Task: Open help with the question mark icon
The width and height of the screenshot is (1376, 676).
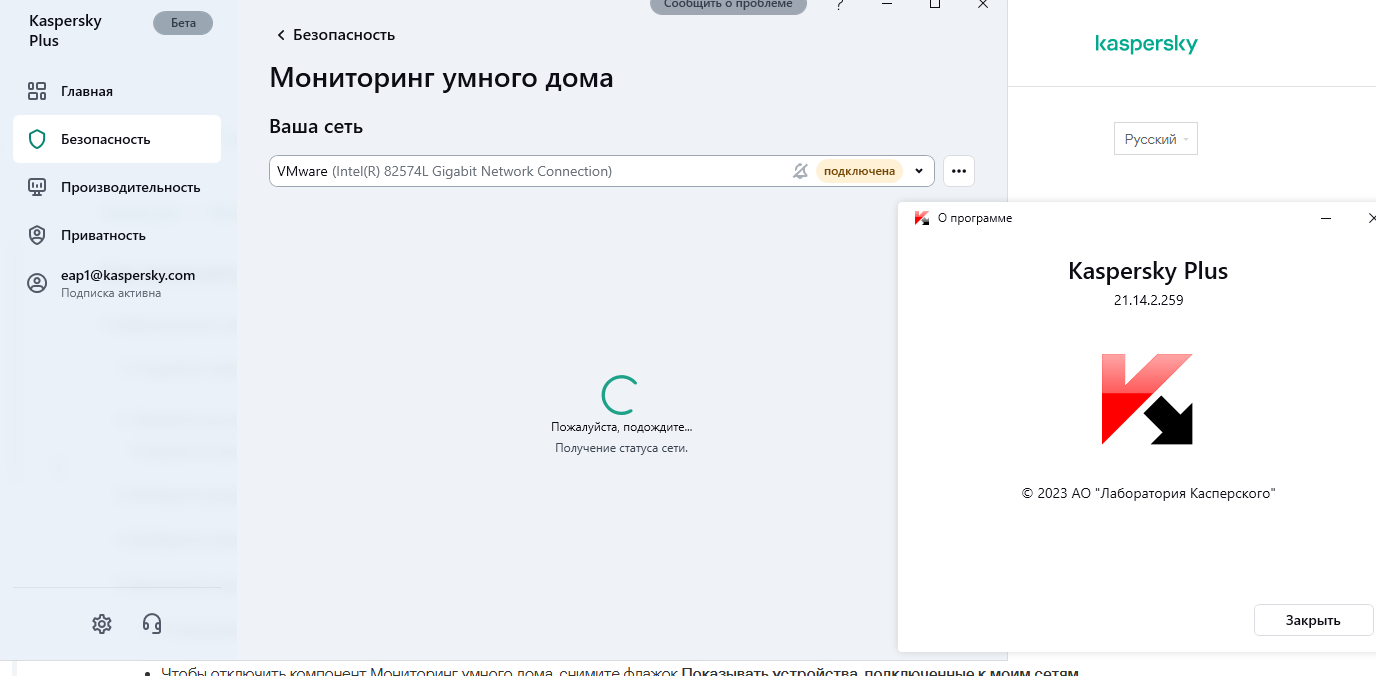Action: tap(840, 5)
